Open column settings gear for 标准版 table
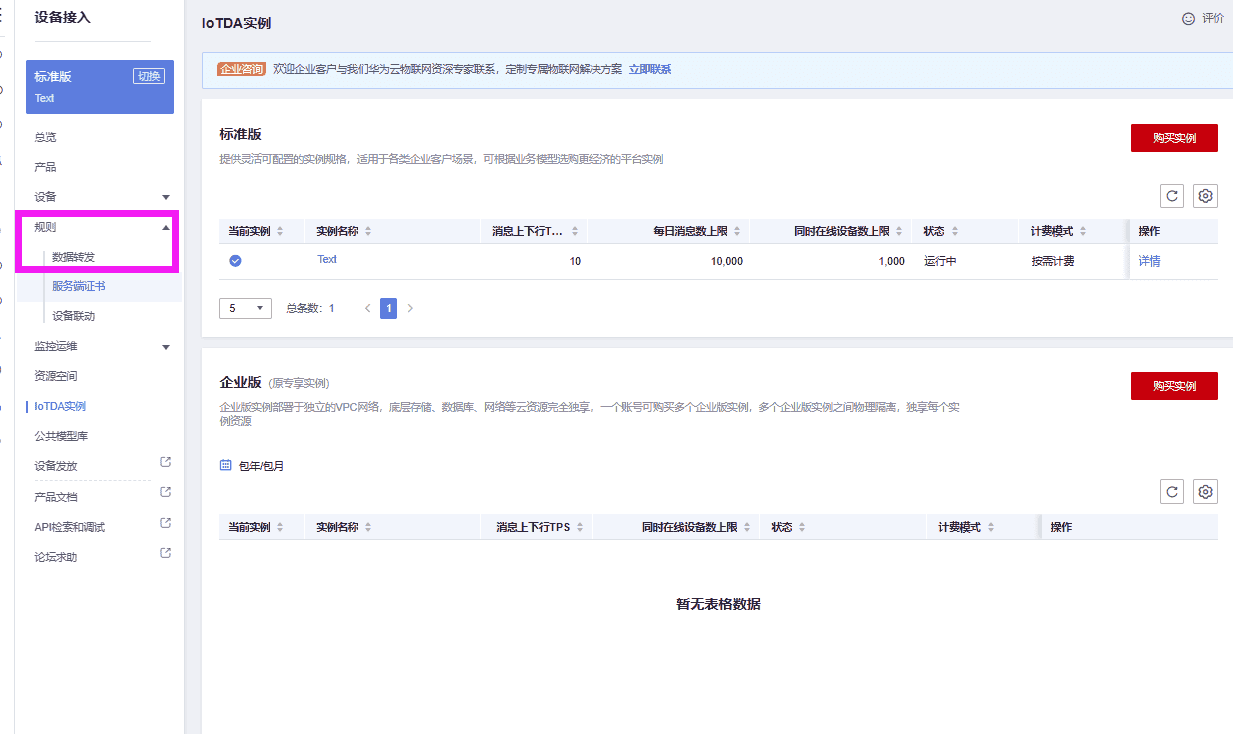Viewport: 1233px width, 734px height. (x=1205, y=196)
